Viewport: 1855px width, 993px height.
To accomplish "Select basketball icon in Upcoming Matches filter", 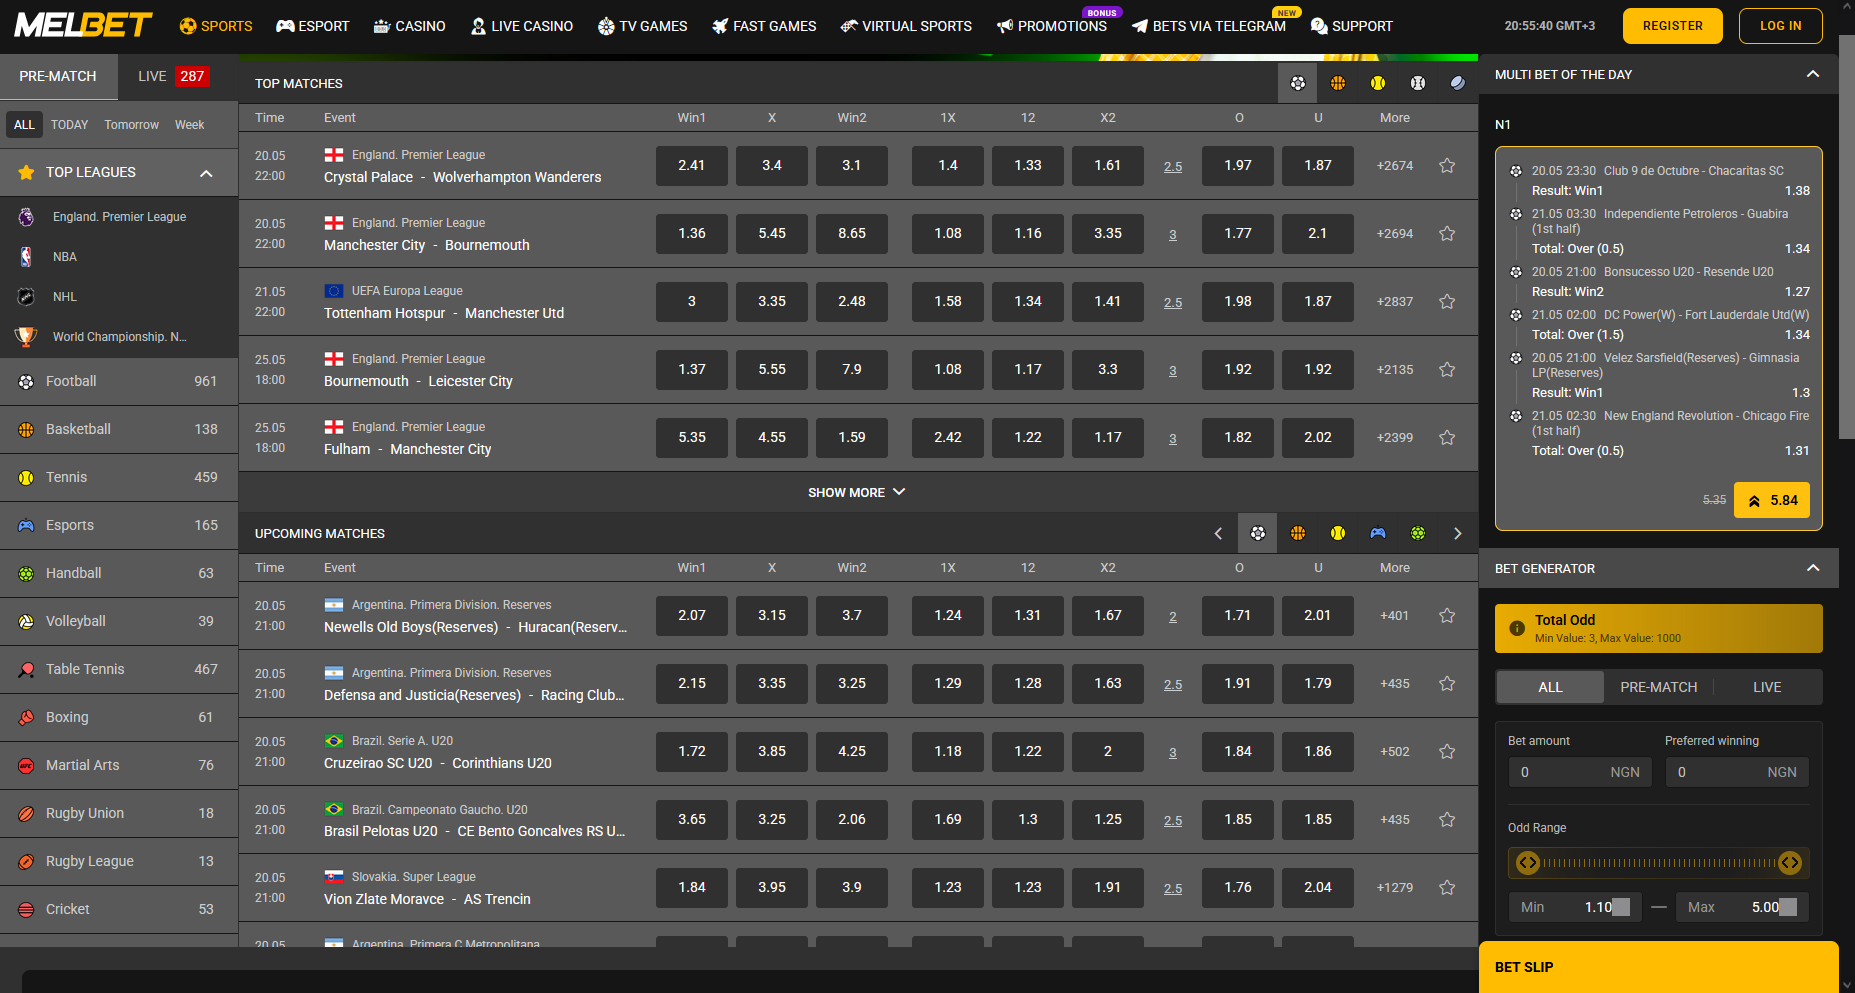I will (x=1298, y=533).
